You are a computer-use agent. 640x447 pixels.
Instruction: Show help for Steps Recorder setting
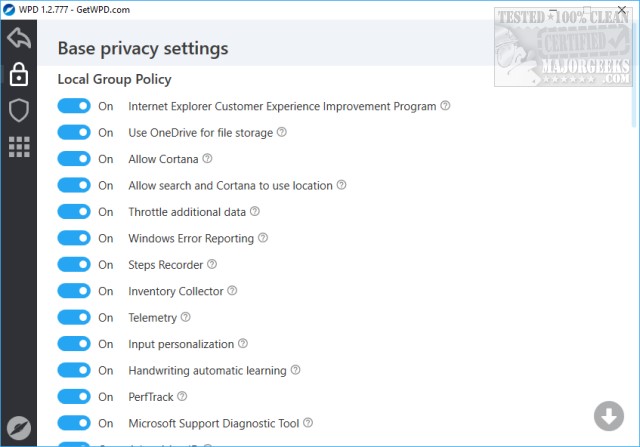[x=212, y=265]
